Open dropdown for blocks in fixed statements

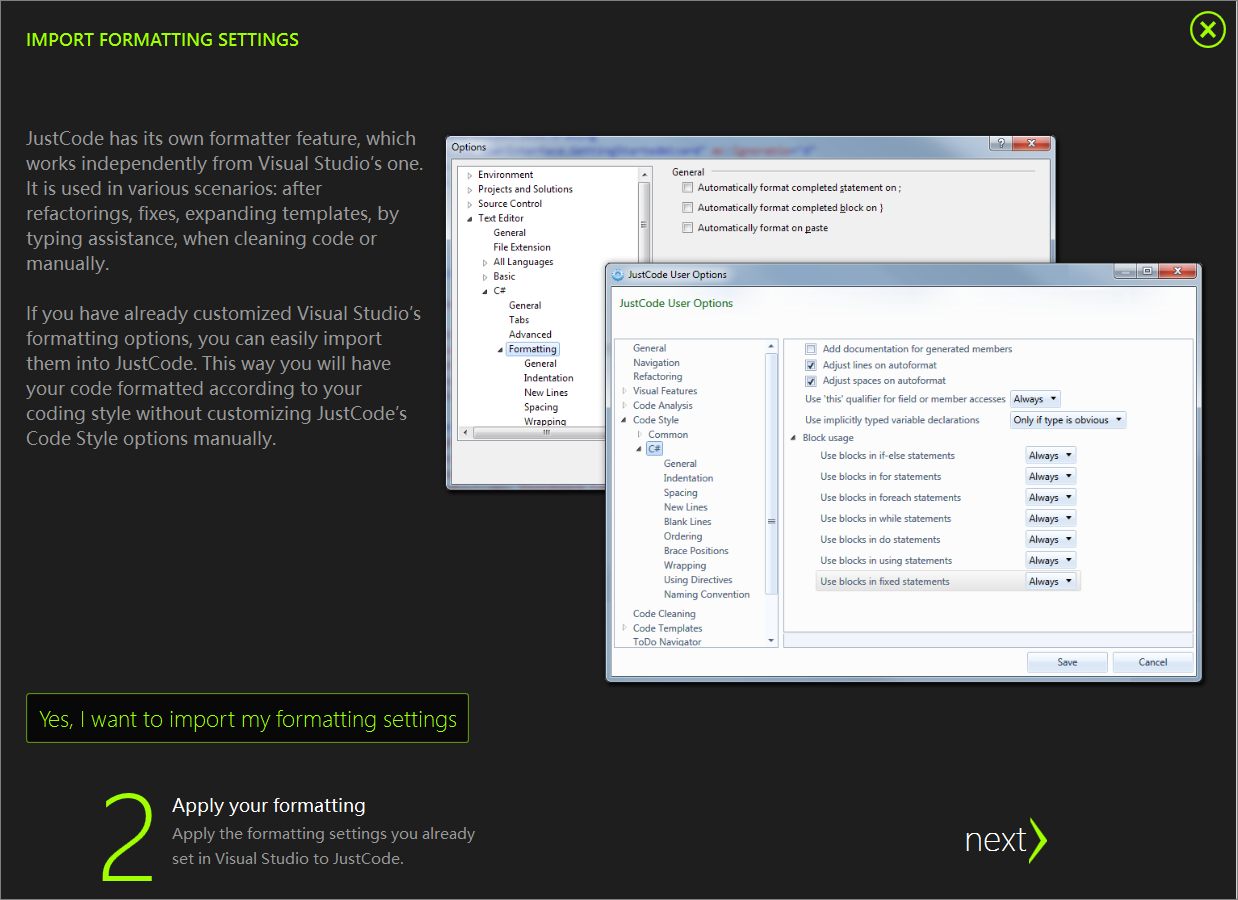[1050, 581]
